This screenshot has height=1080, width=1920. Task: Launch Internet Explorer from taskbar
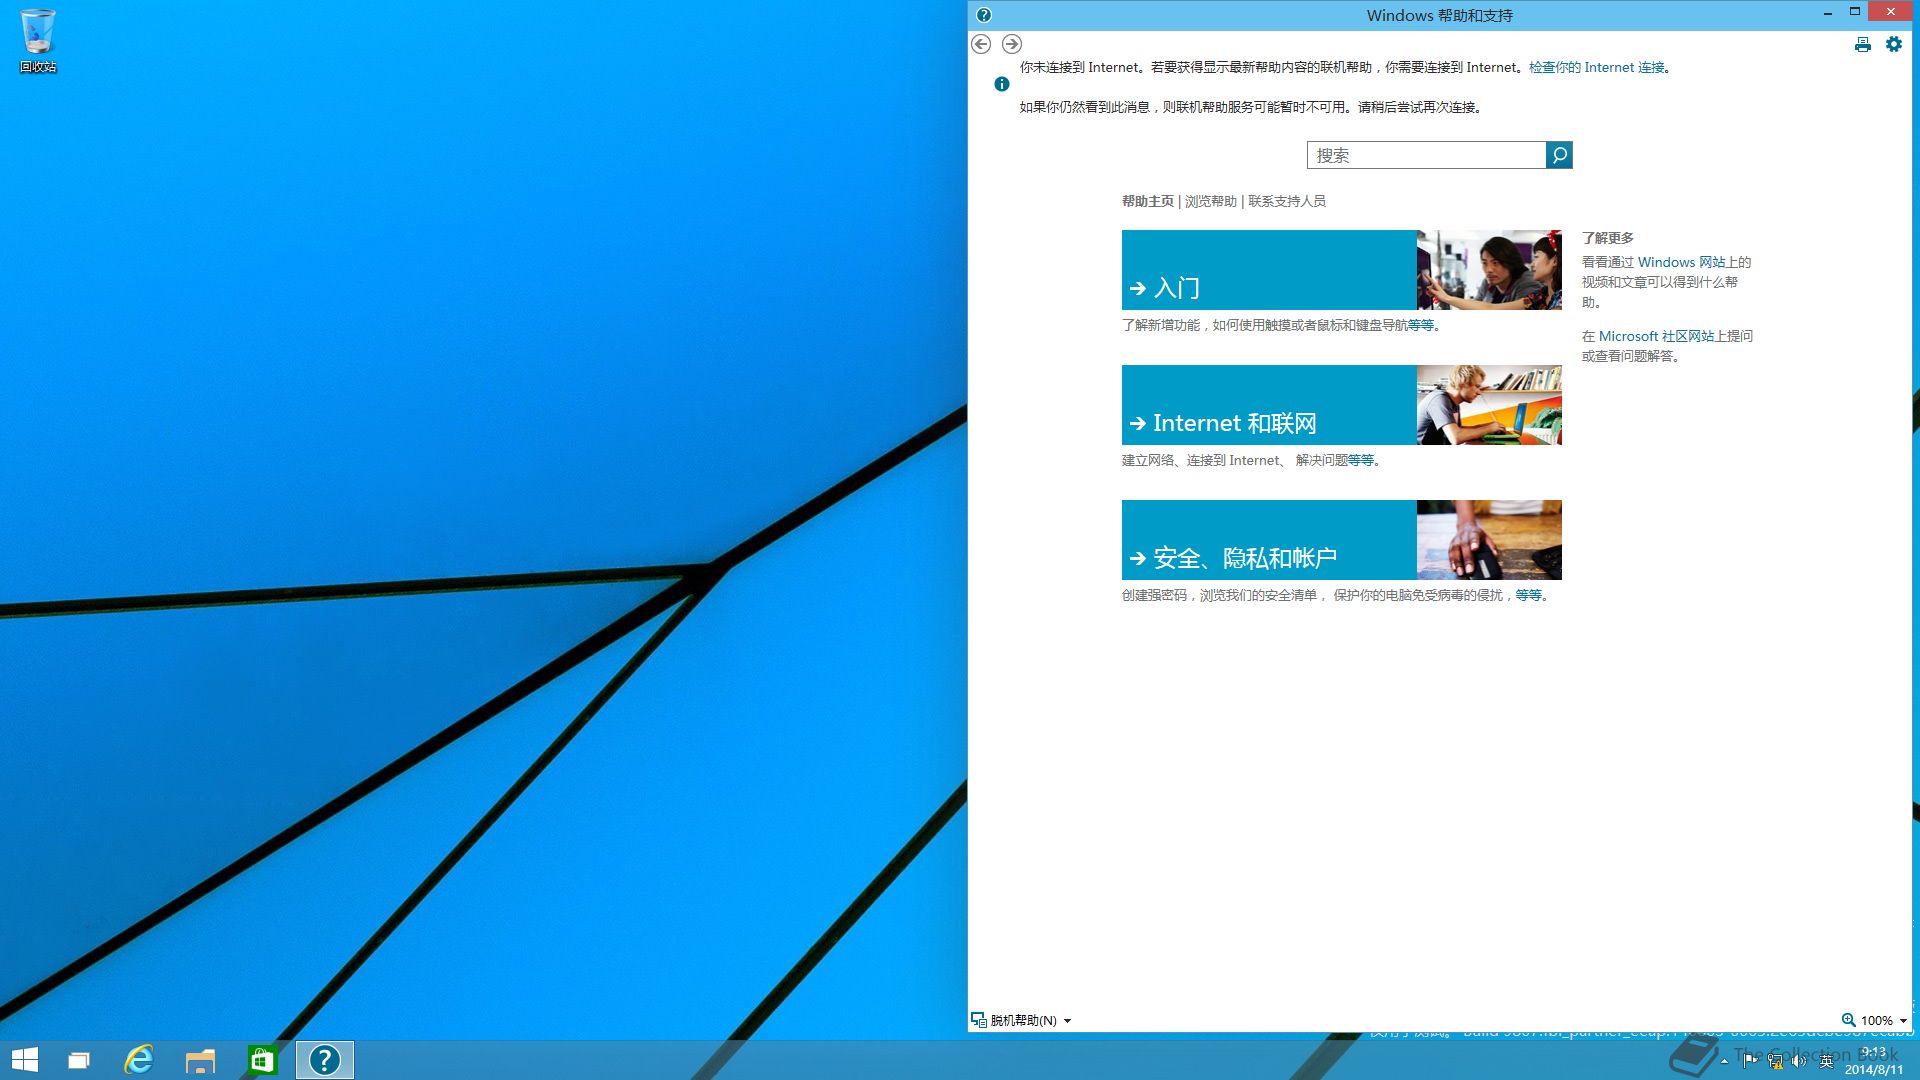click(139, 1060)
